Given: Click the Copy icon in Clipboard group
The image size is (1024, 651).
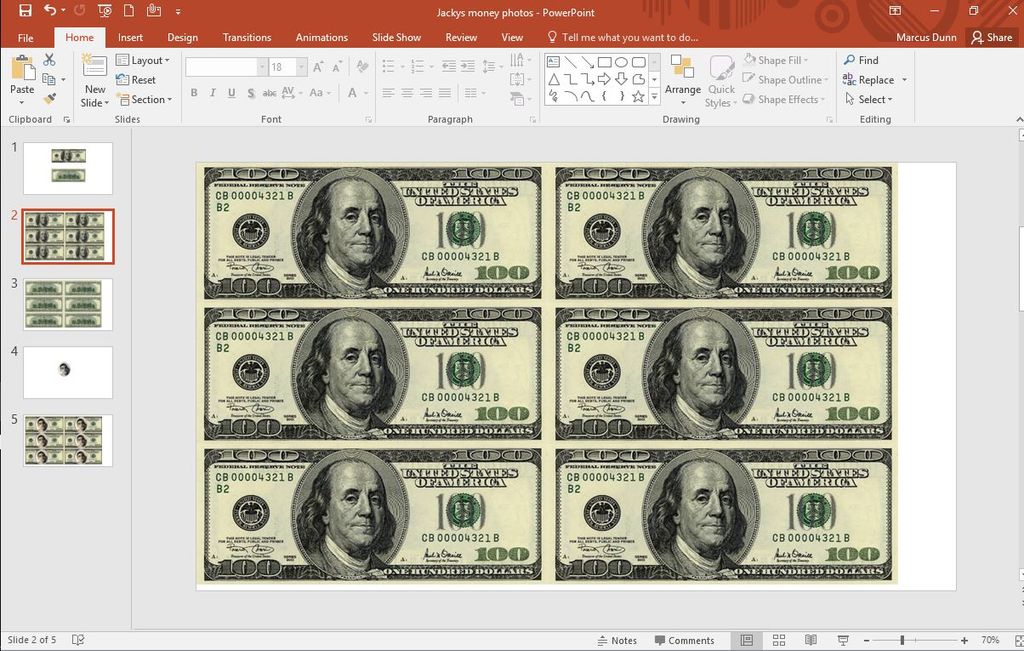Looking at the screenshot, I should pos(48,79).
